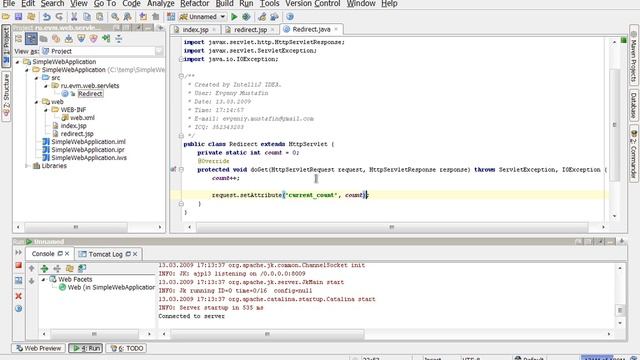Click Collapse All icon in Project toolbar

tap(118, 39)
